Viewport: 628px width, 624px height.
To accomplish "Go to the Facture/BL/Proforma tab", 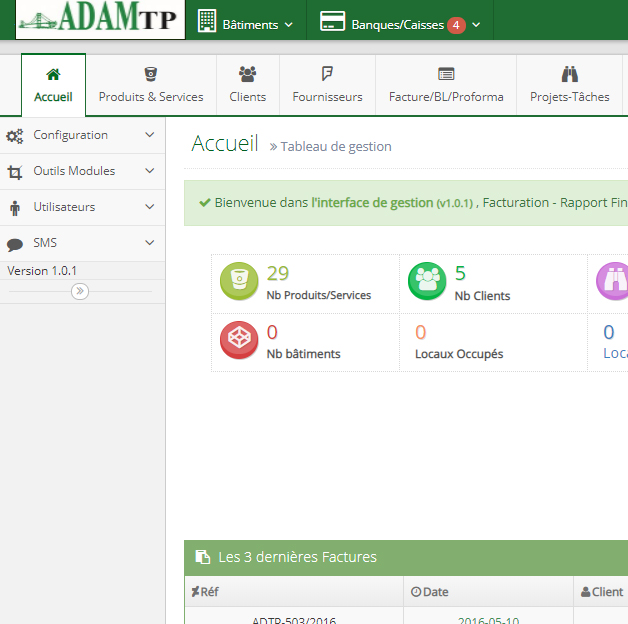I will (446, 86).
